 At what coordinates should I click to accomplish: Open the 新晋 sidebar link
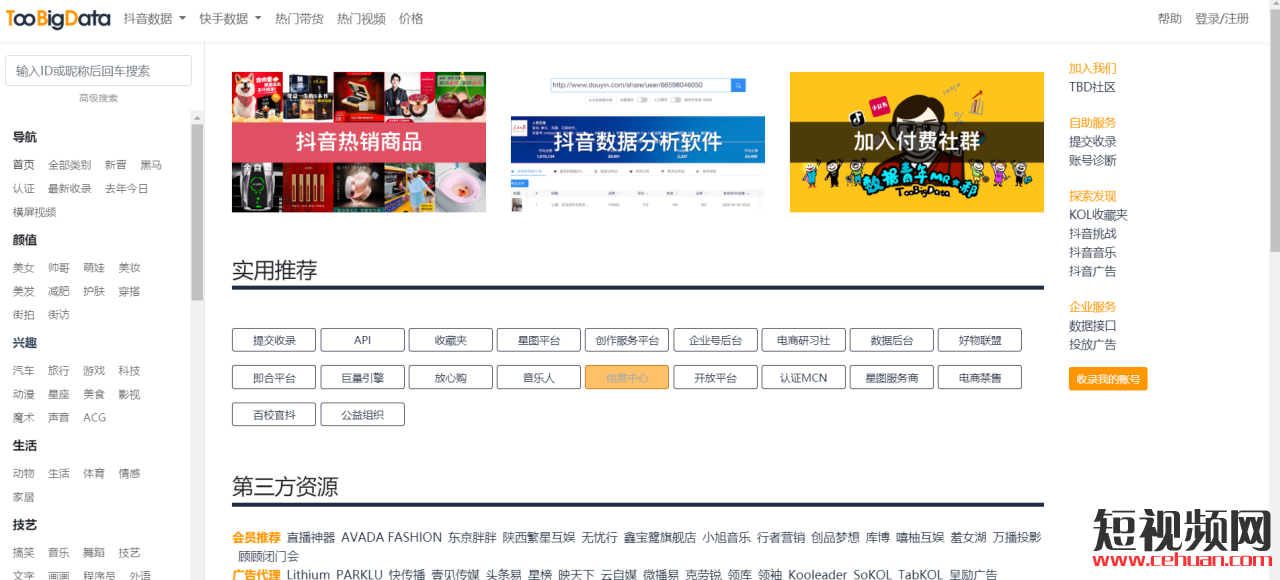click(115, 165)
